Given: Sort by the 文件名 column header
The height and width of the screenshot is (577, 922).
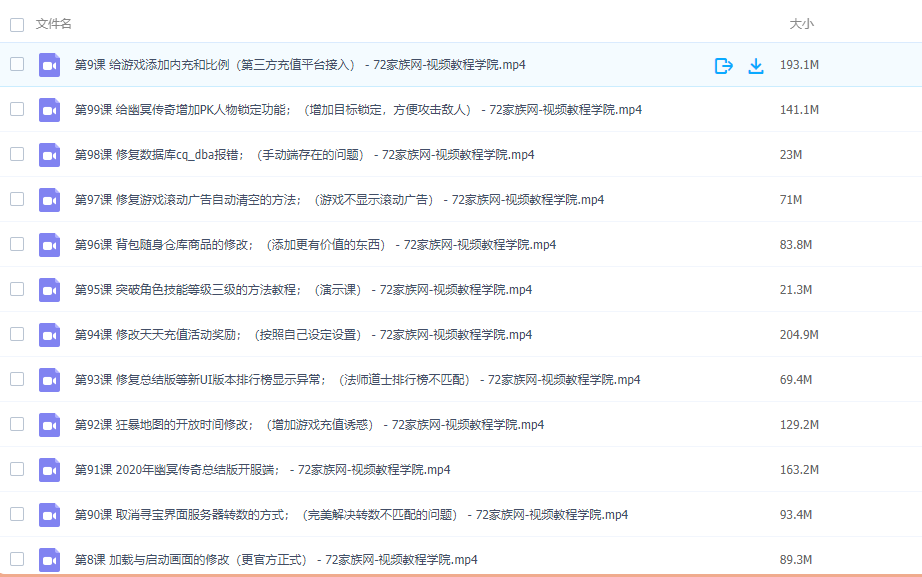Looking at the screenshot, I should coord(53,23).
